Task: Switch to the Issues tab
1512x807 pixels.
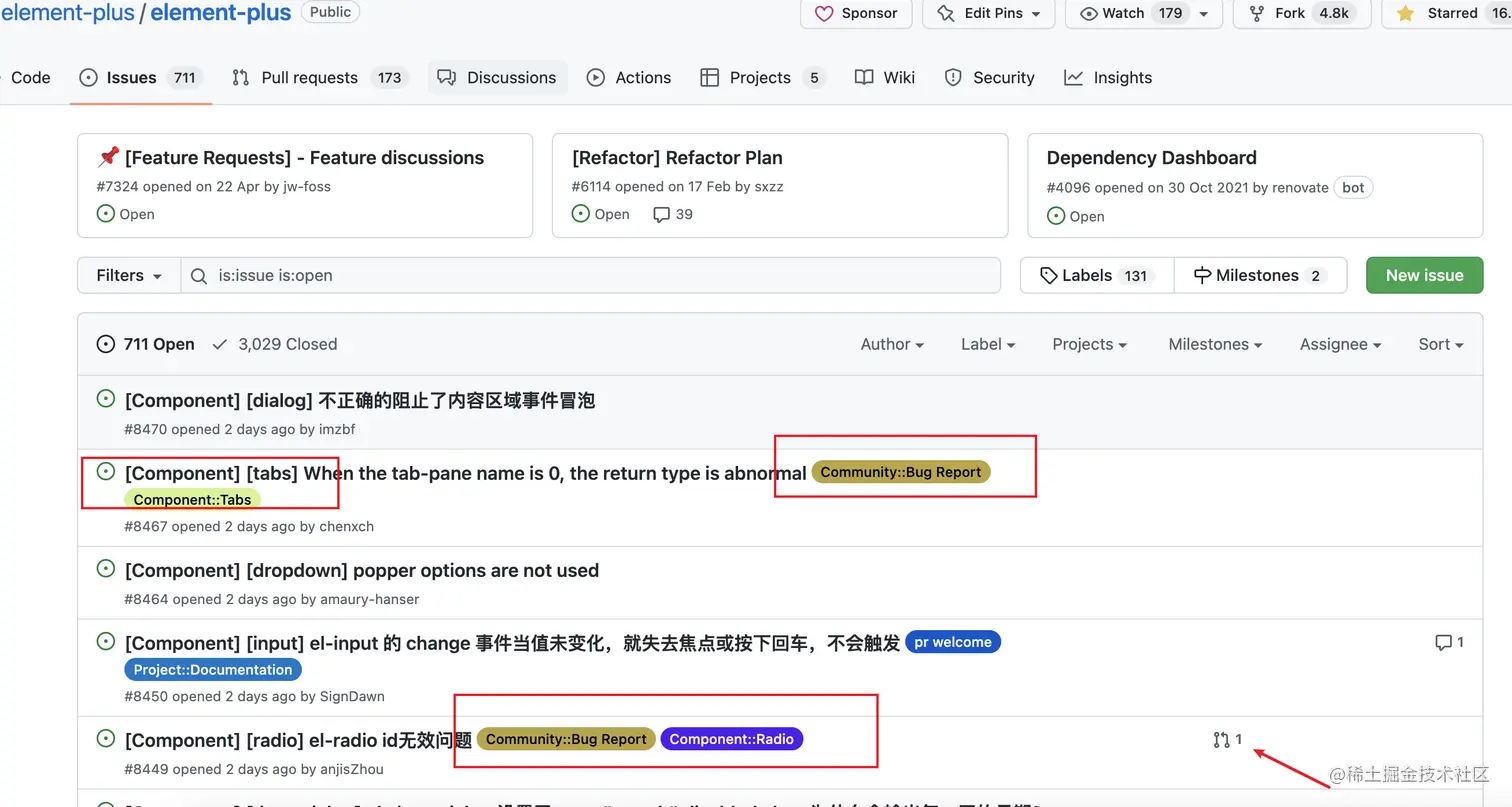Action: coord(141,77)
